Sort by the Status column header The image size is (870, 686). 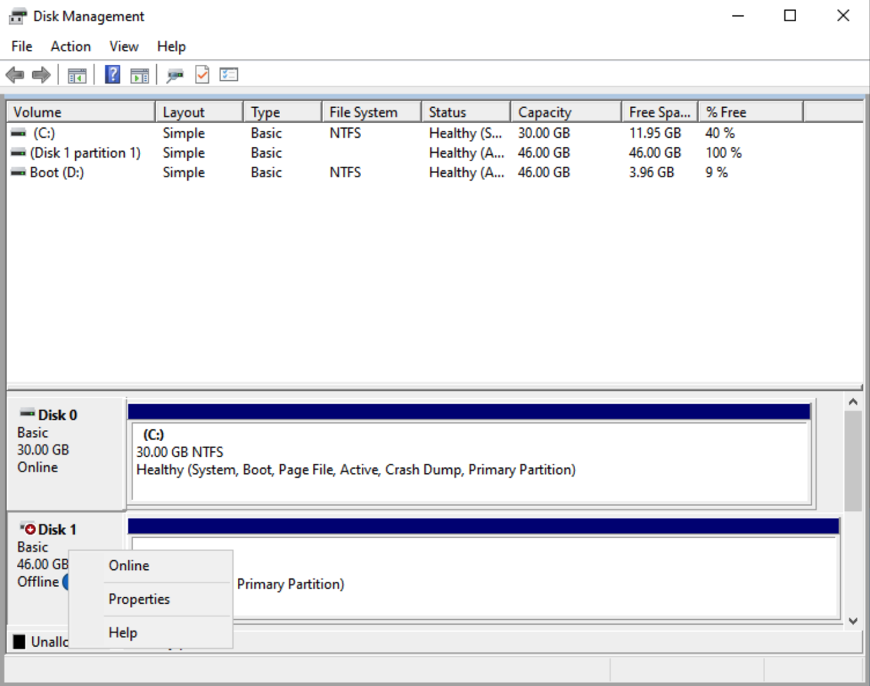(466, 112)
